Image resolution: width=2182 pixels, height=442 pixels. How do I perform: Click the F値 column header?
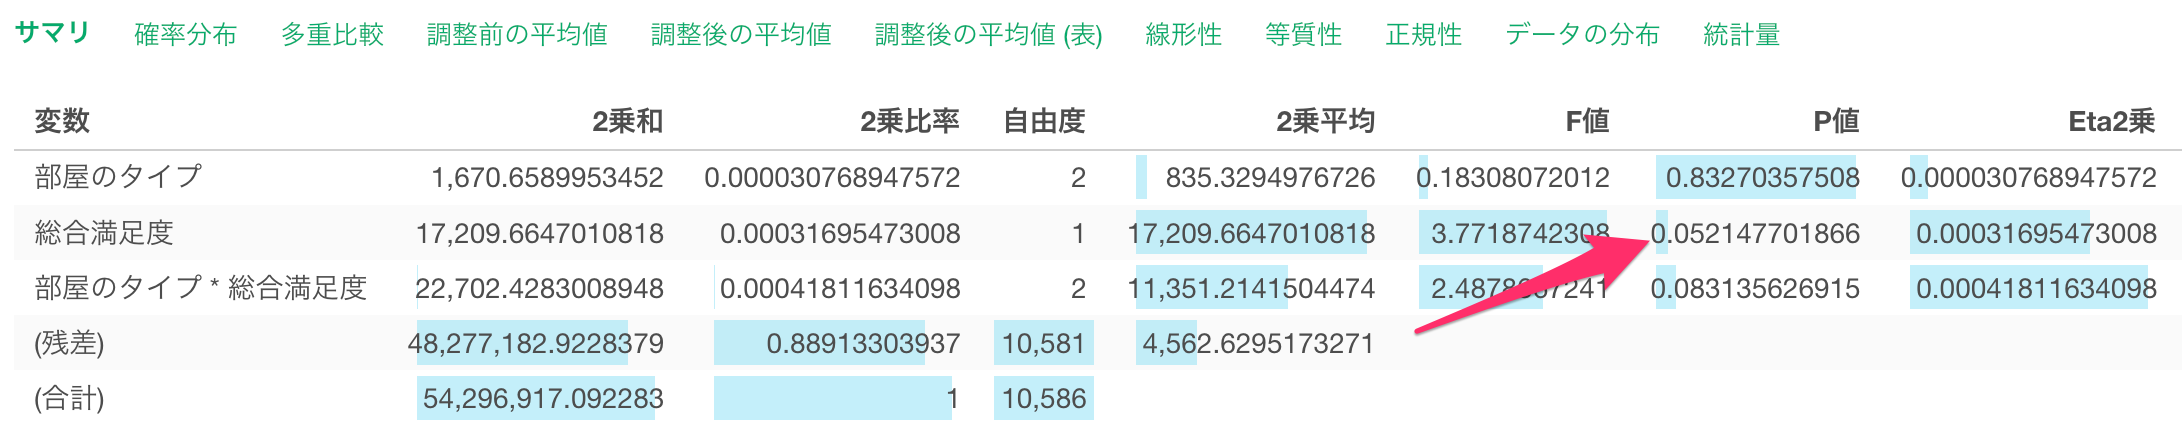click(1587, 121)
